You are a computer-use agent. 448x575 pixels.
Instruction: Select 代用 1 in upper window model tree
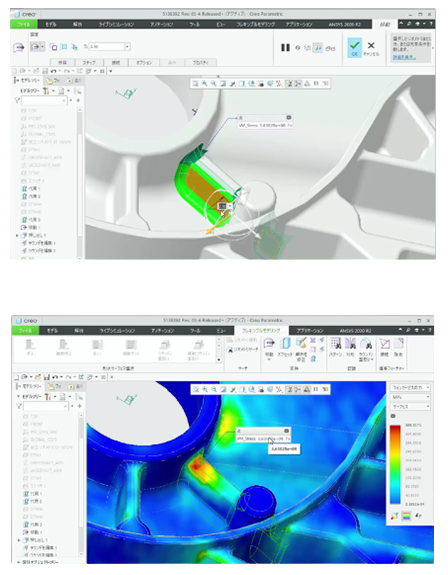pos(32,188)
